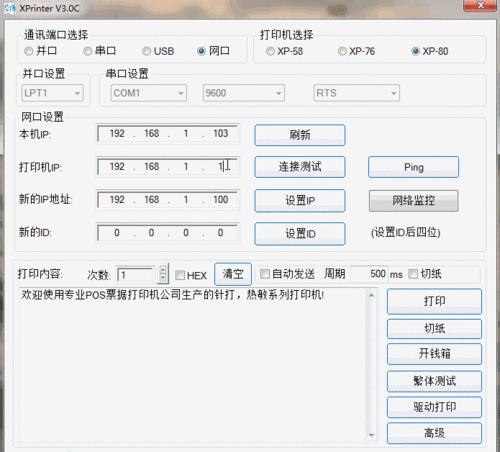Image resolution: width=500 pixels, height=452 pixels.
Task: Click the 设置IP button
Action: click(x=300, y=200)
